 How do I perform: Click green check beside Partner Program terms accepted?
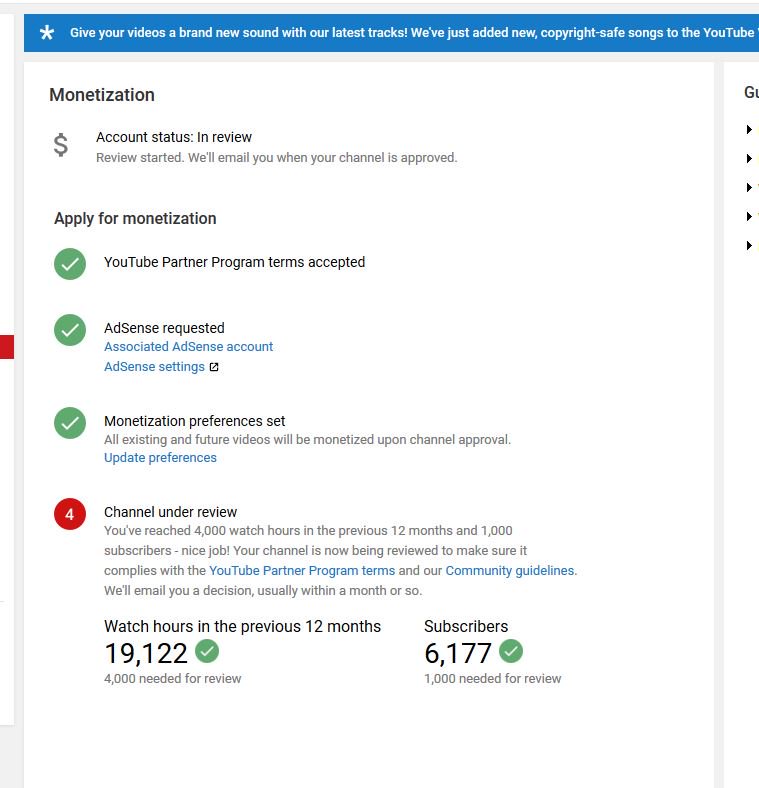[x=70, y=264]
